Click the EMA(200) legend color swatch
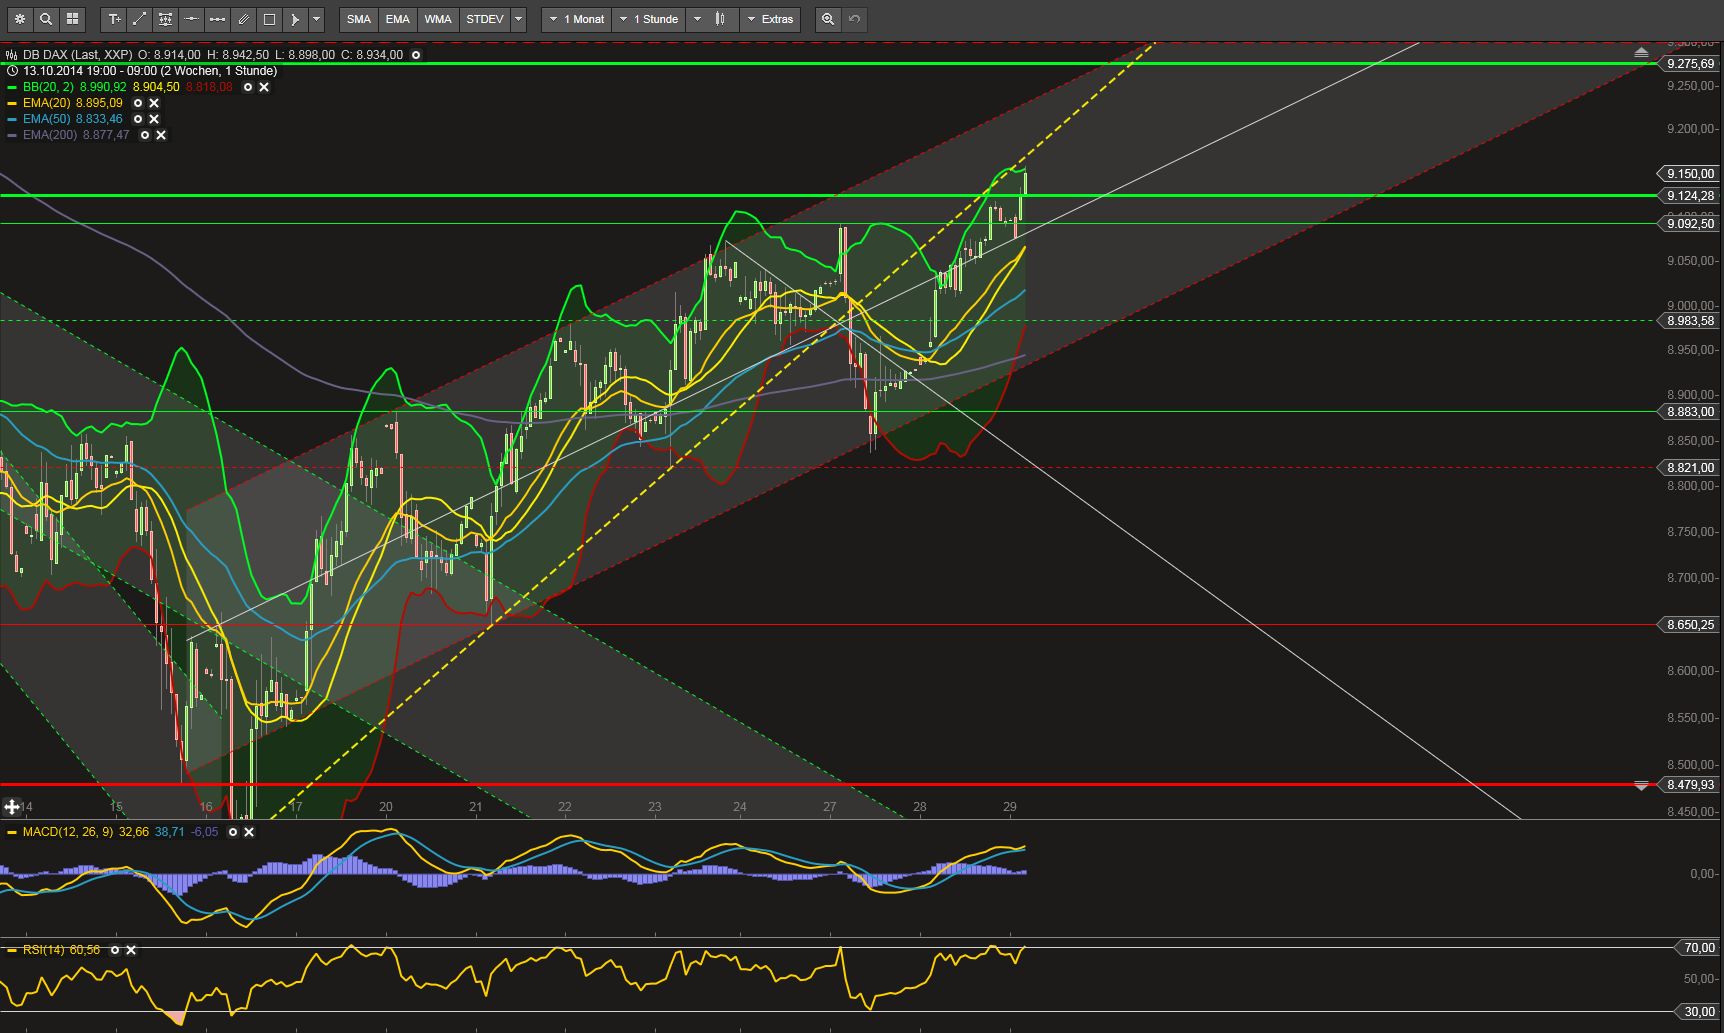Screen dimensions: 1724x1033 coord(12,135)
